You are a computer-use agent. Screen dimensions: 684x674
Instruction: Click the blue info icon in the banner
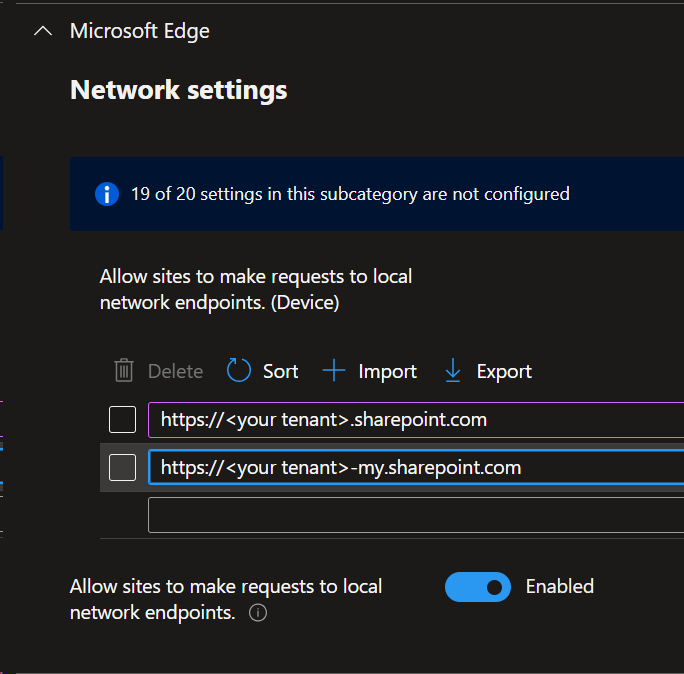point(107,194)
